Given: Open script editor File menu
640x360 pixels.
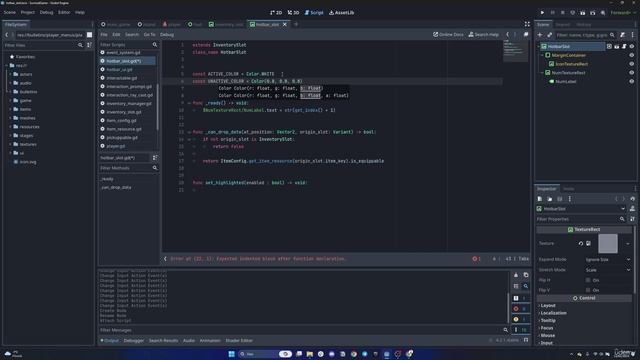Looking at the screenshot, I should coord(104,35).
